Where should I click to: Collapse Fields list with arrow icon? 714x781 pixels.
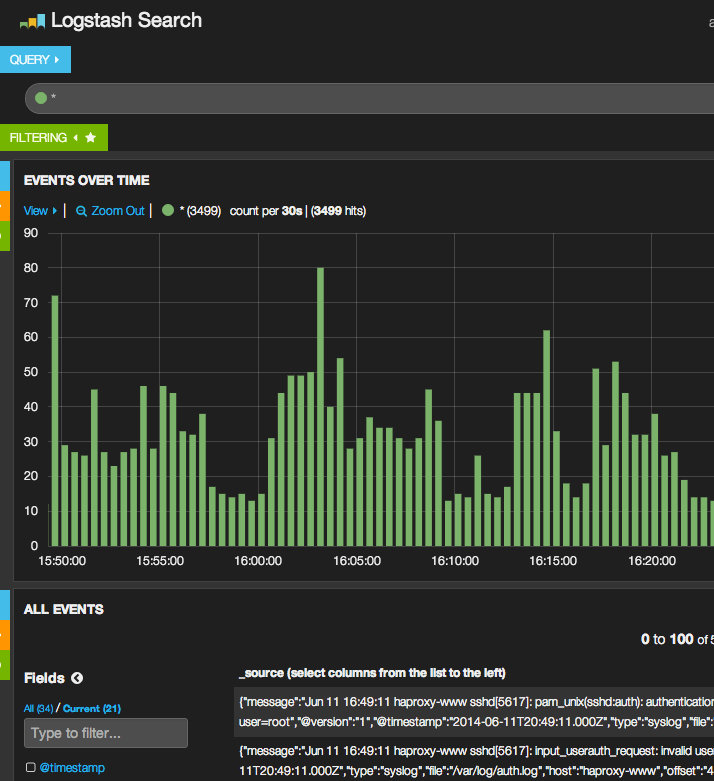pyautogui.click(x=77, y=678)
